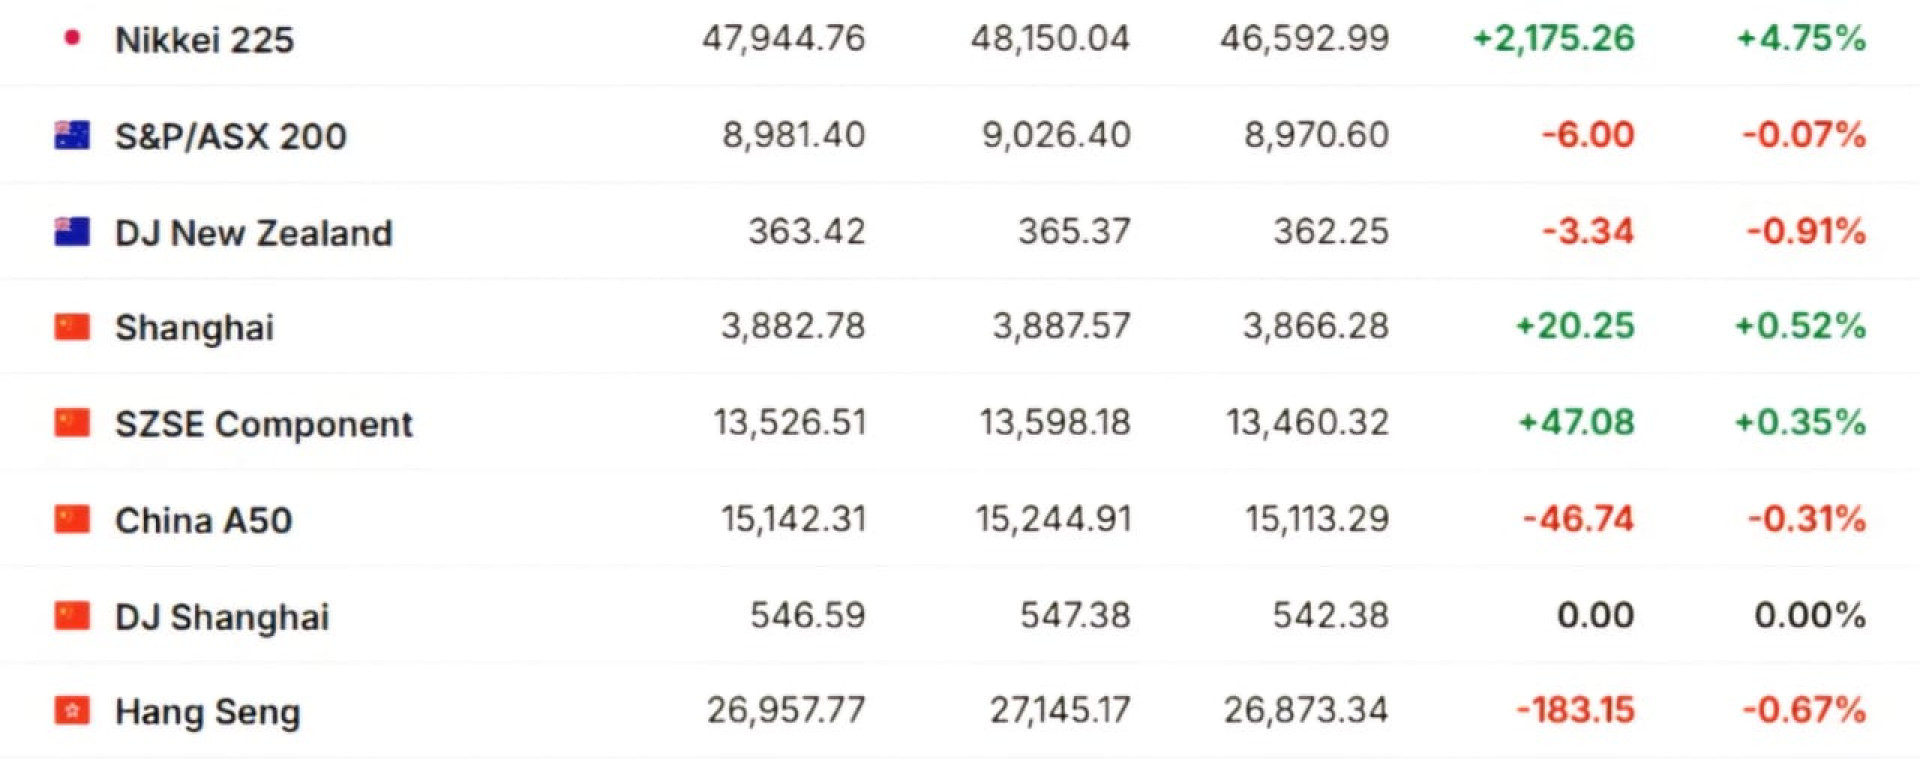Open the DJ Shanghai index link

coord(221,617)
